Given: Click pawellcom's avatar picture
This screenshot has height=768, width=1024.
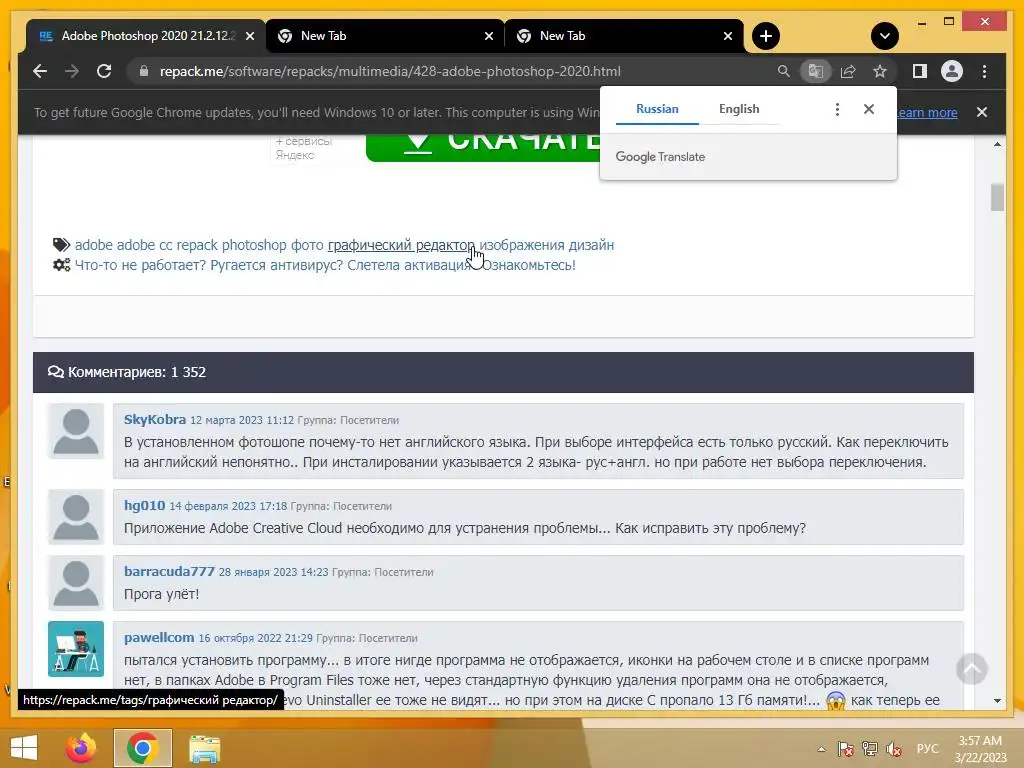Looking at the screenshot, I should tap(76, 648).
